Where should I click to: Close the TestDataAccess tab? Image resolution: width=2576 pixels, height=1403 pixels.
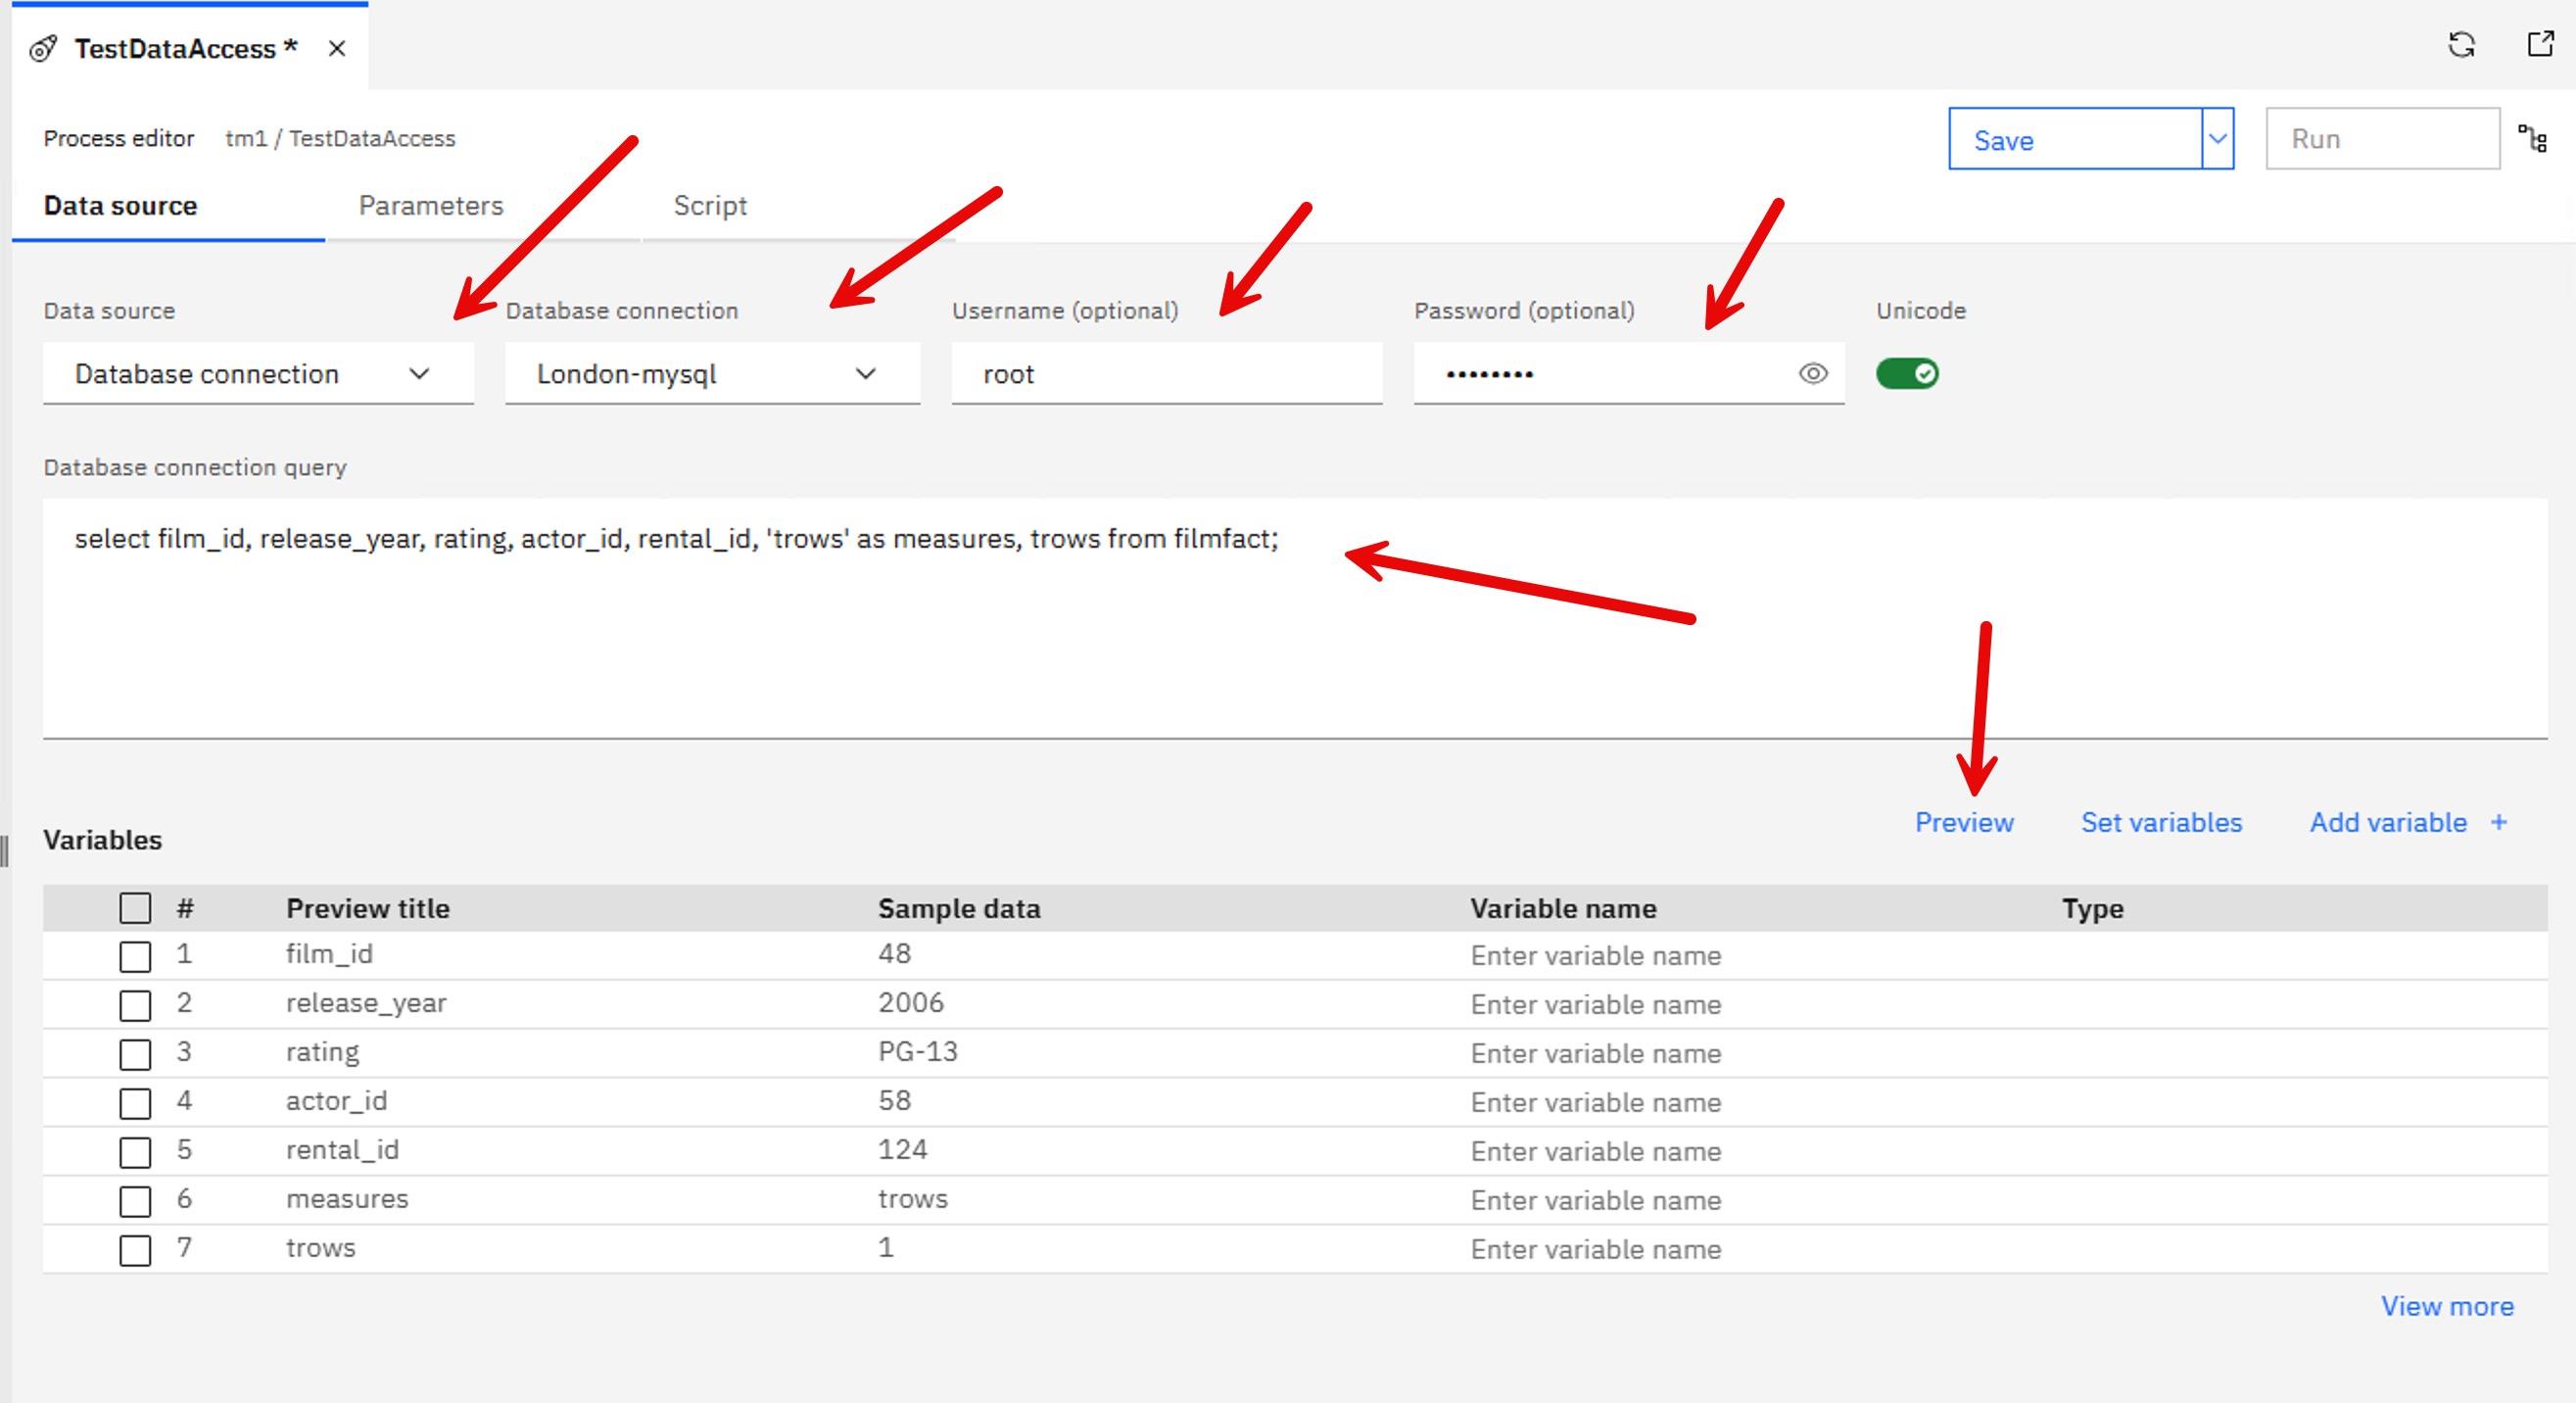(337, 49)
